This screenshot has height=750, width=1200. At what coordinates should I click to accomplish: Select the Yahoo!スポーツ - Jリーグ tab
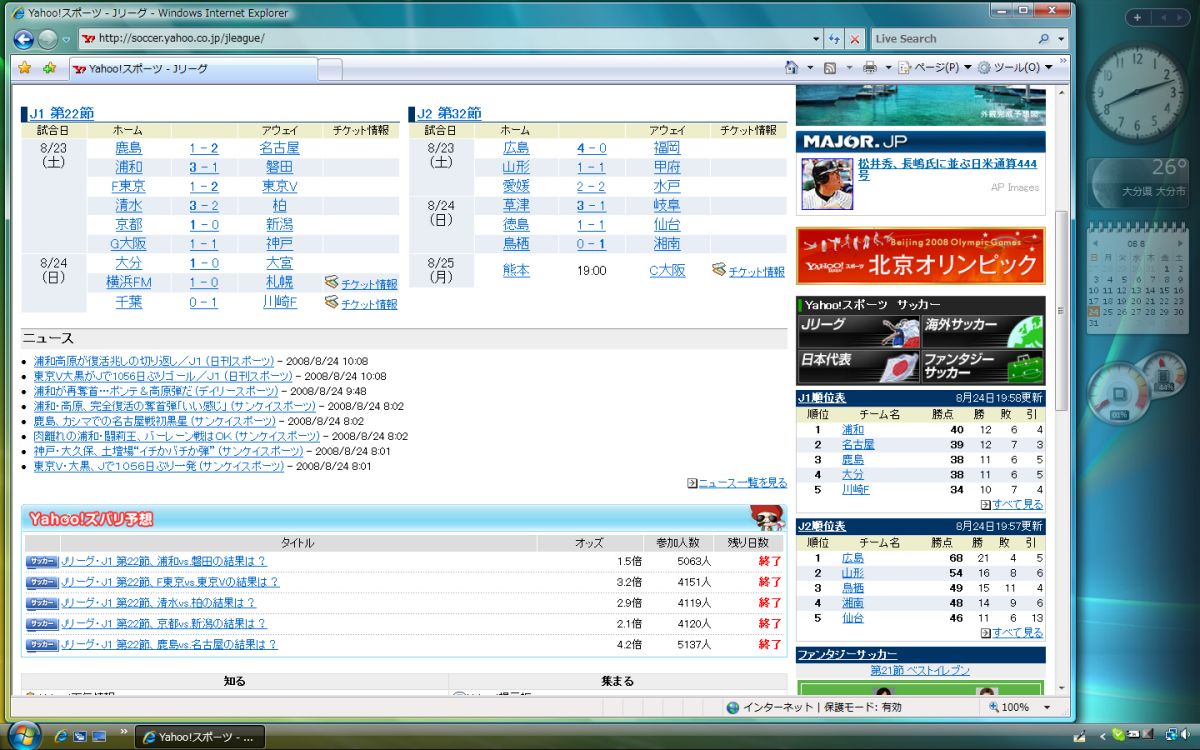pyautogui.click(x=192, y=69)
